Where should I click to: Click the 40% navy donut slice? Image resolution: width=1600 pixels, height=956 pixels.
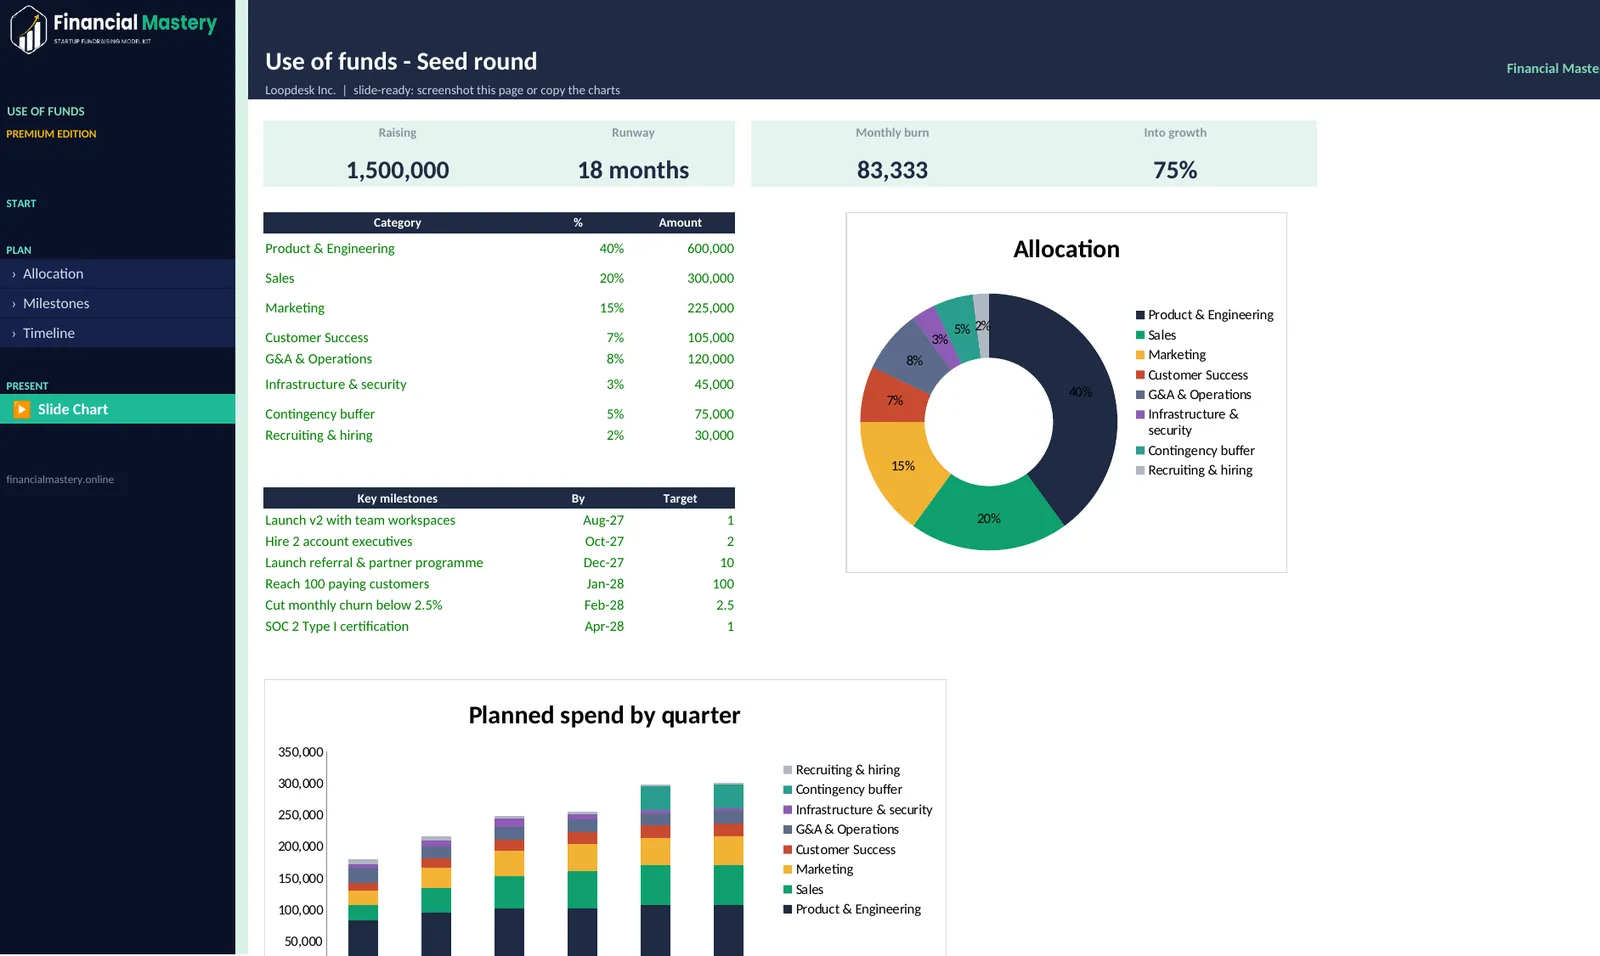[1081, 392]
